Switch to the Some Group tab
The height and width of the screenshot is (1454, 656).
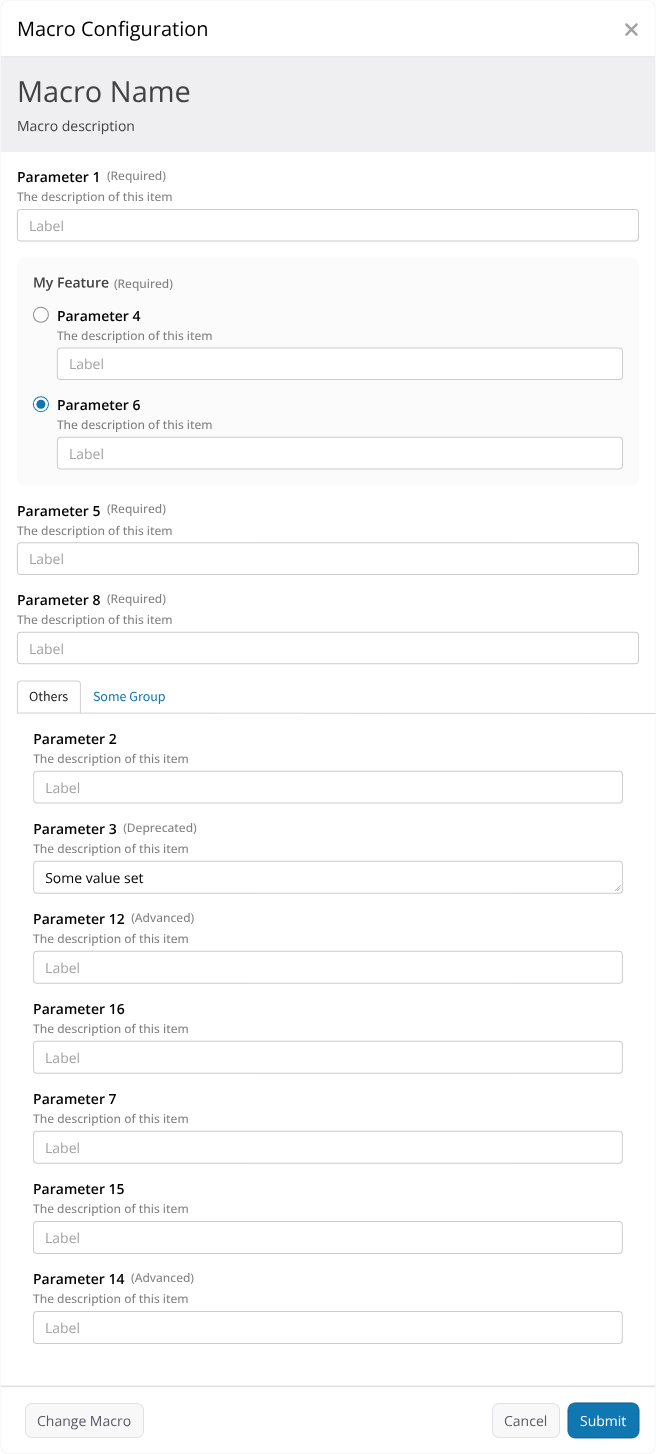[x=129, y=696]
